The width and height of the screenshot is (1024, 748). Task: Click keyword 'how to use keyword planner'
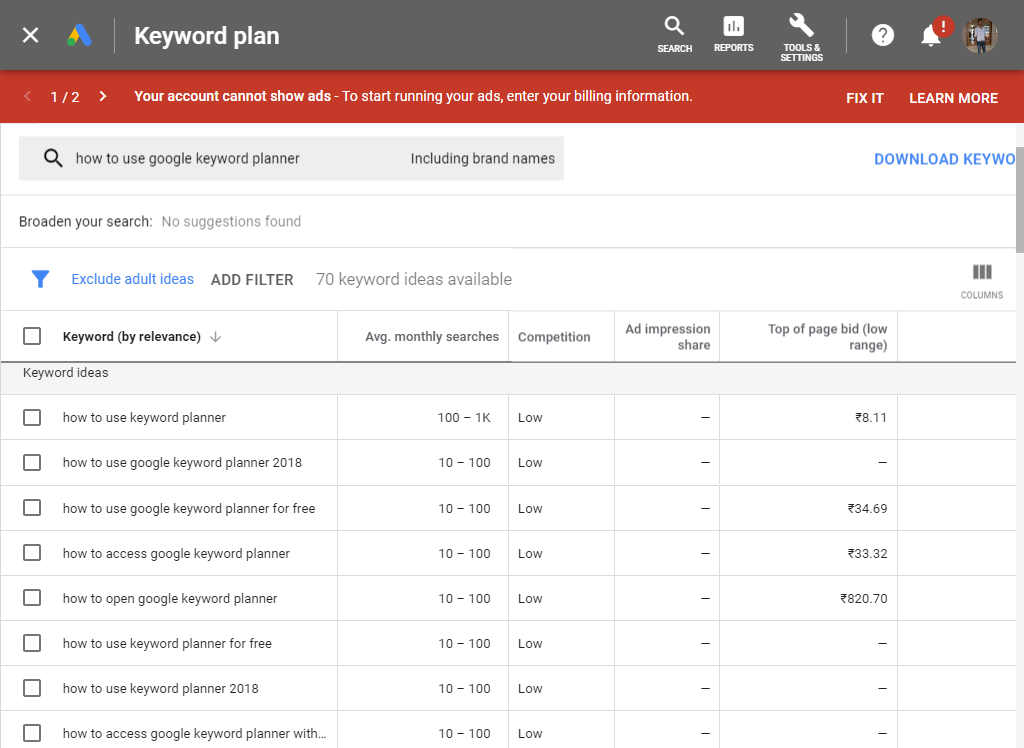(144, 417)
